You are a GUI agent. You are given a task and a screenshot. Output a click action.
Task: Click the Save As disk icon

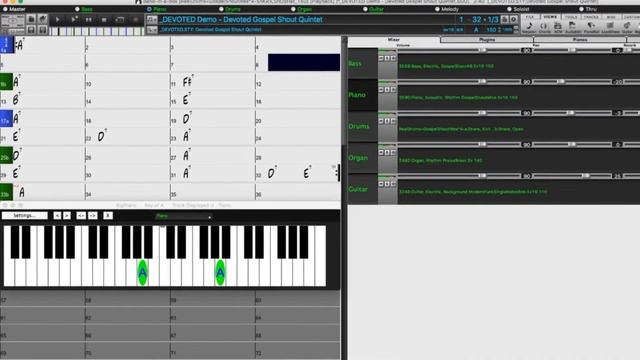tap(42, 30)
